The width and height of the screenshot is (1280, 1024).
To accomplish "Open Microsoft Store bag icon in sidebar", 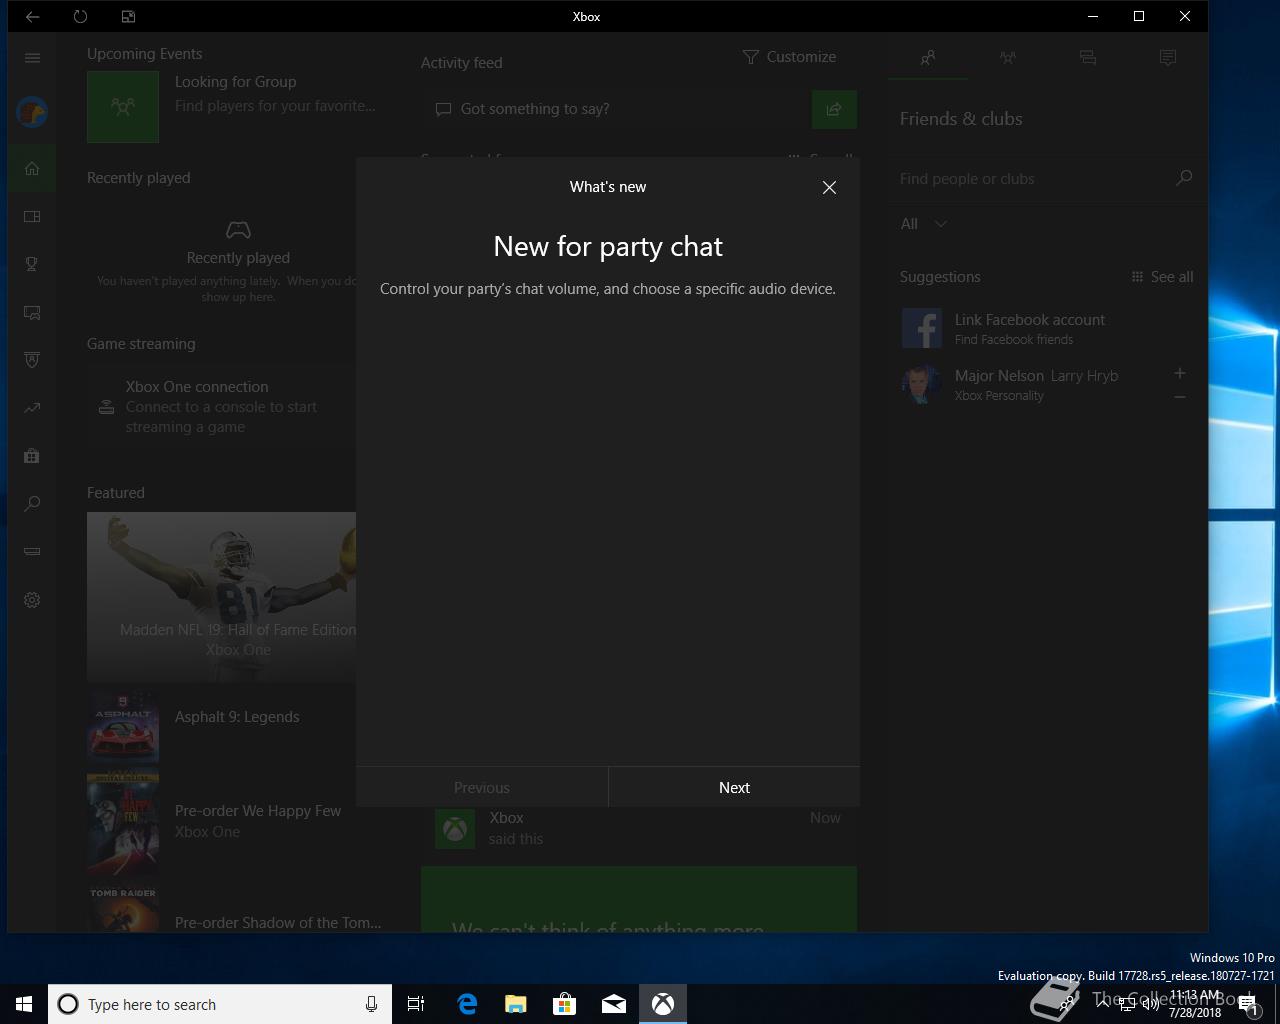I will coord(32,456).
